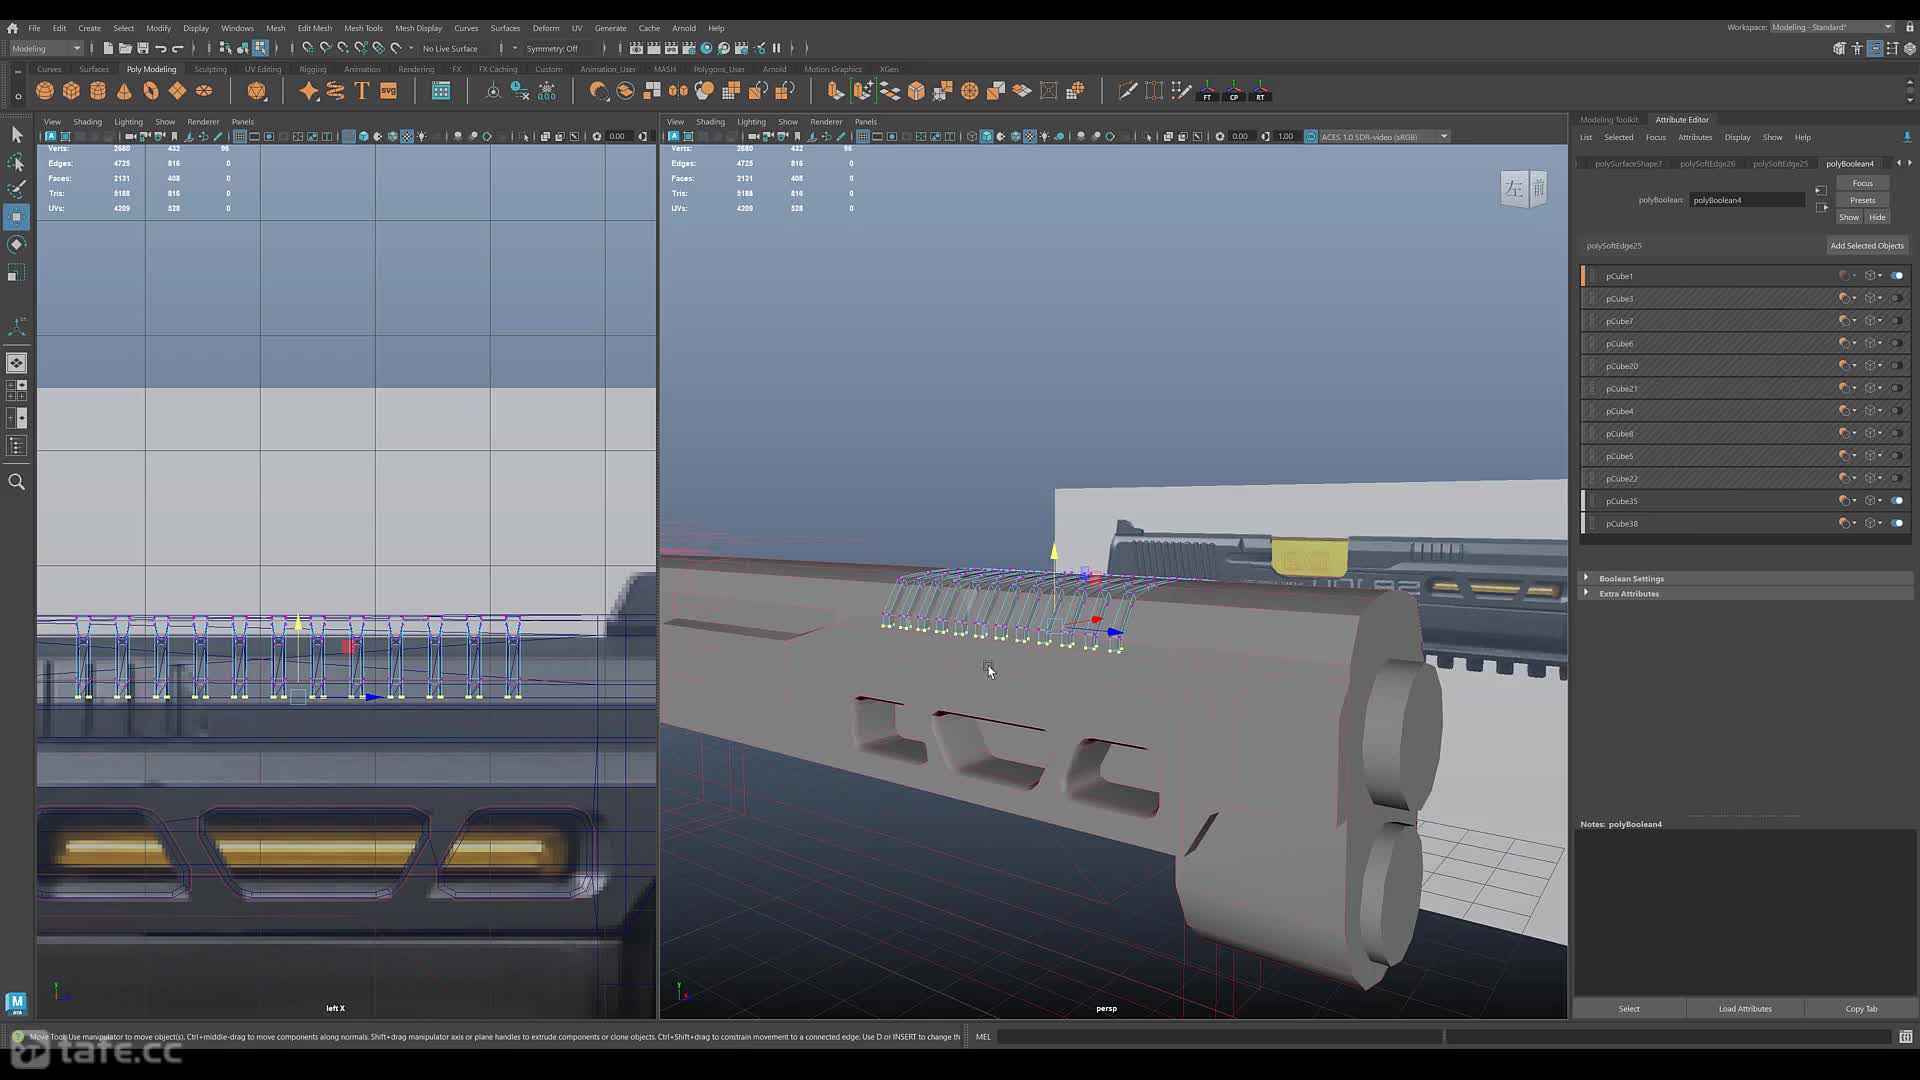The image size is (1920, 1080).
Task: Select the arrow Select tool in toolbox
Action: (x=16, y=134)
